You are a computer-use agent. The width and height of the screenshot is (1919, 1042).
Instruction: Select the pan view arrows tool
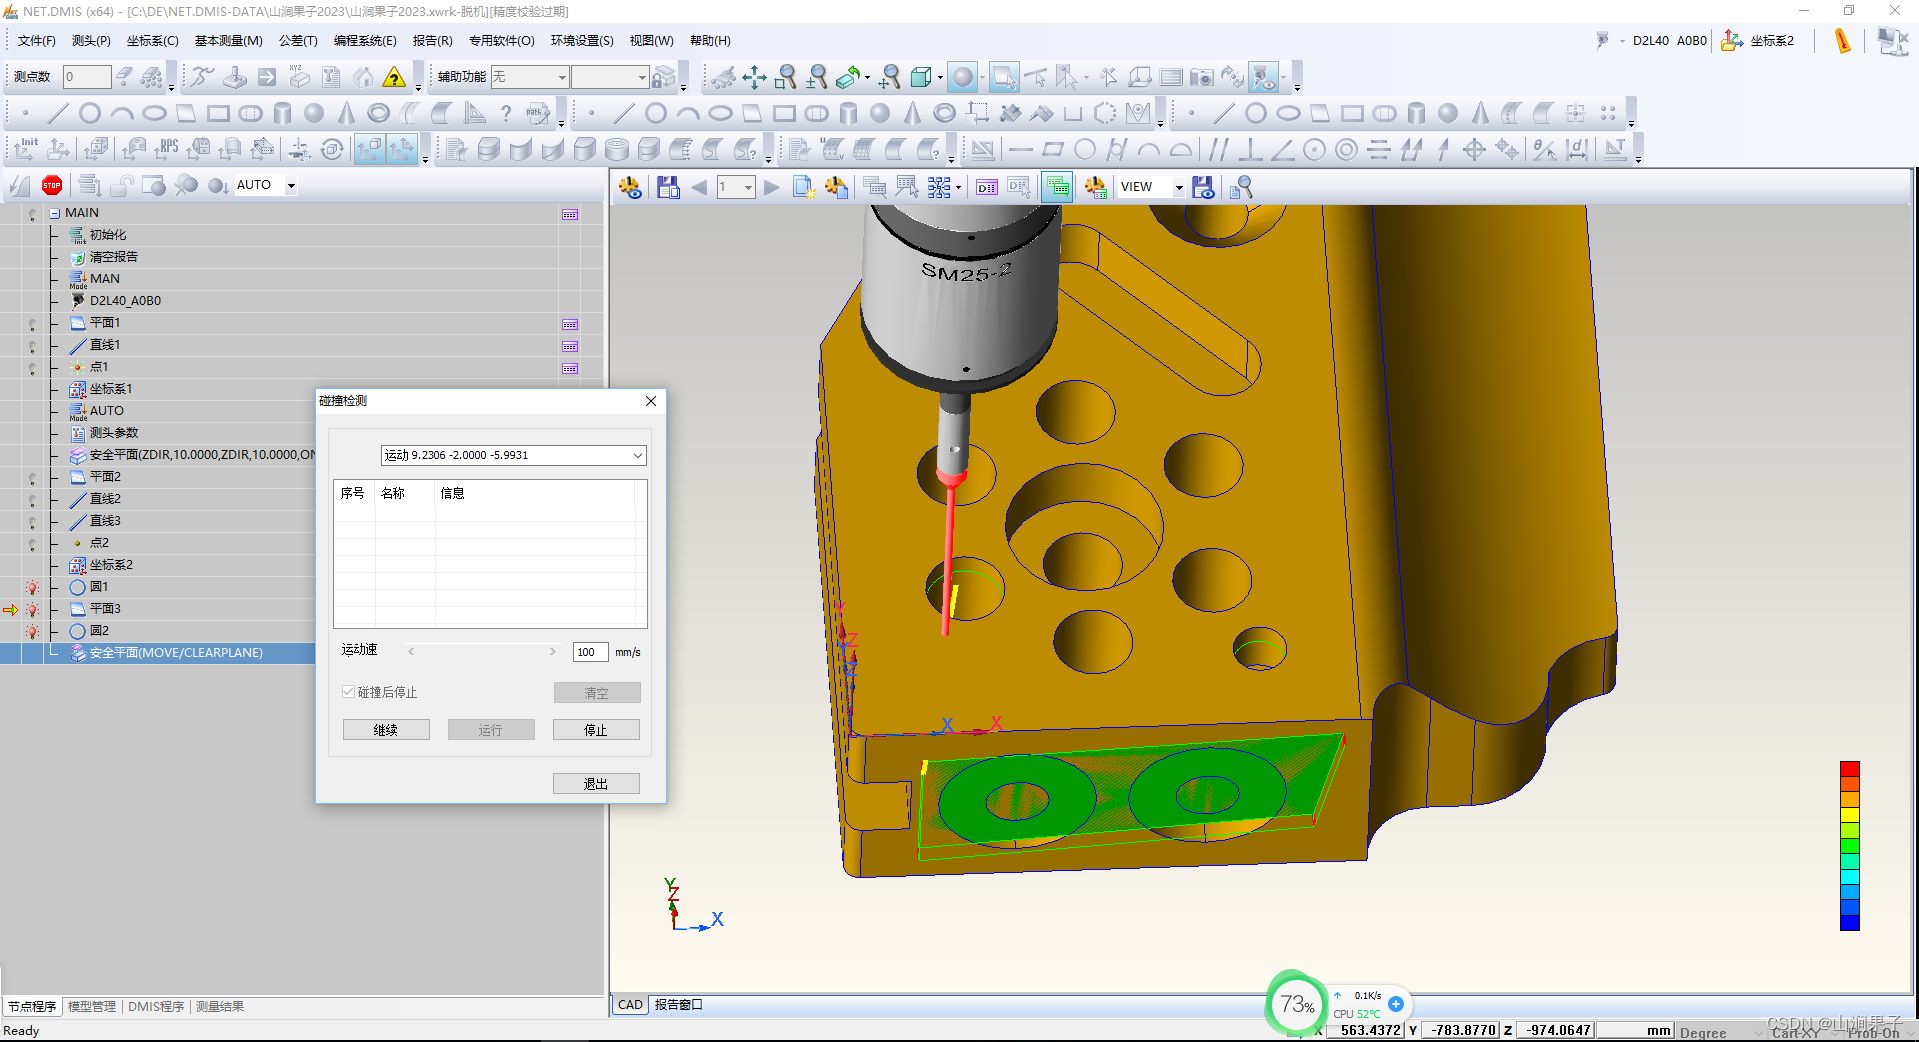(754, 77)
